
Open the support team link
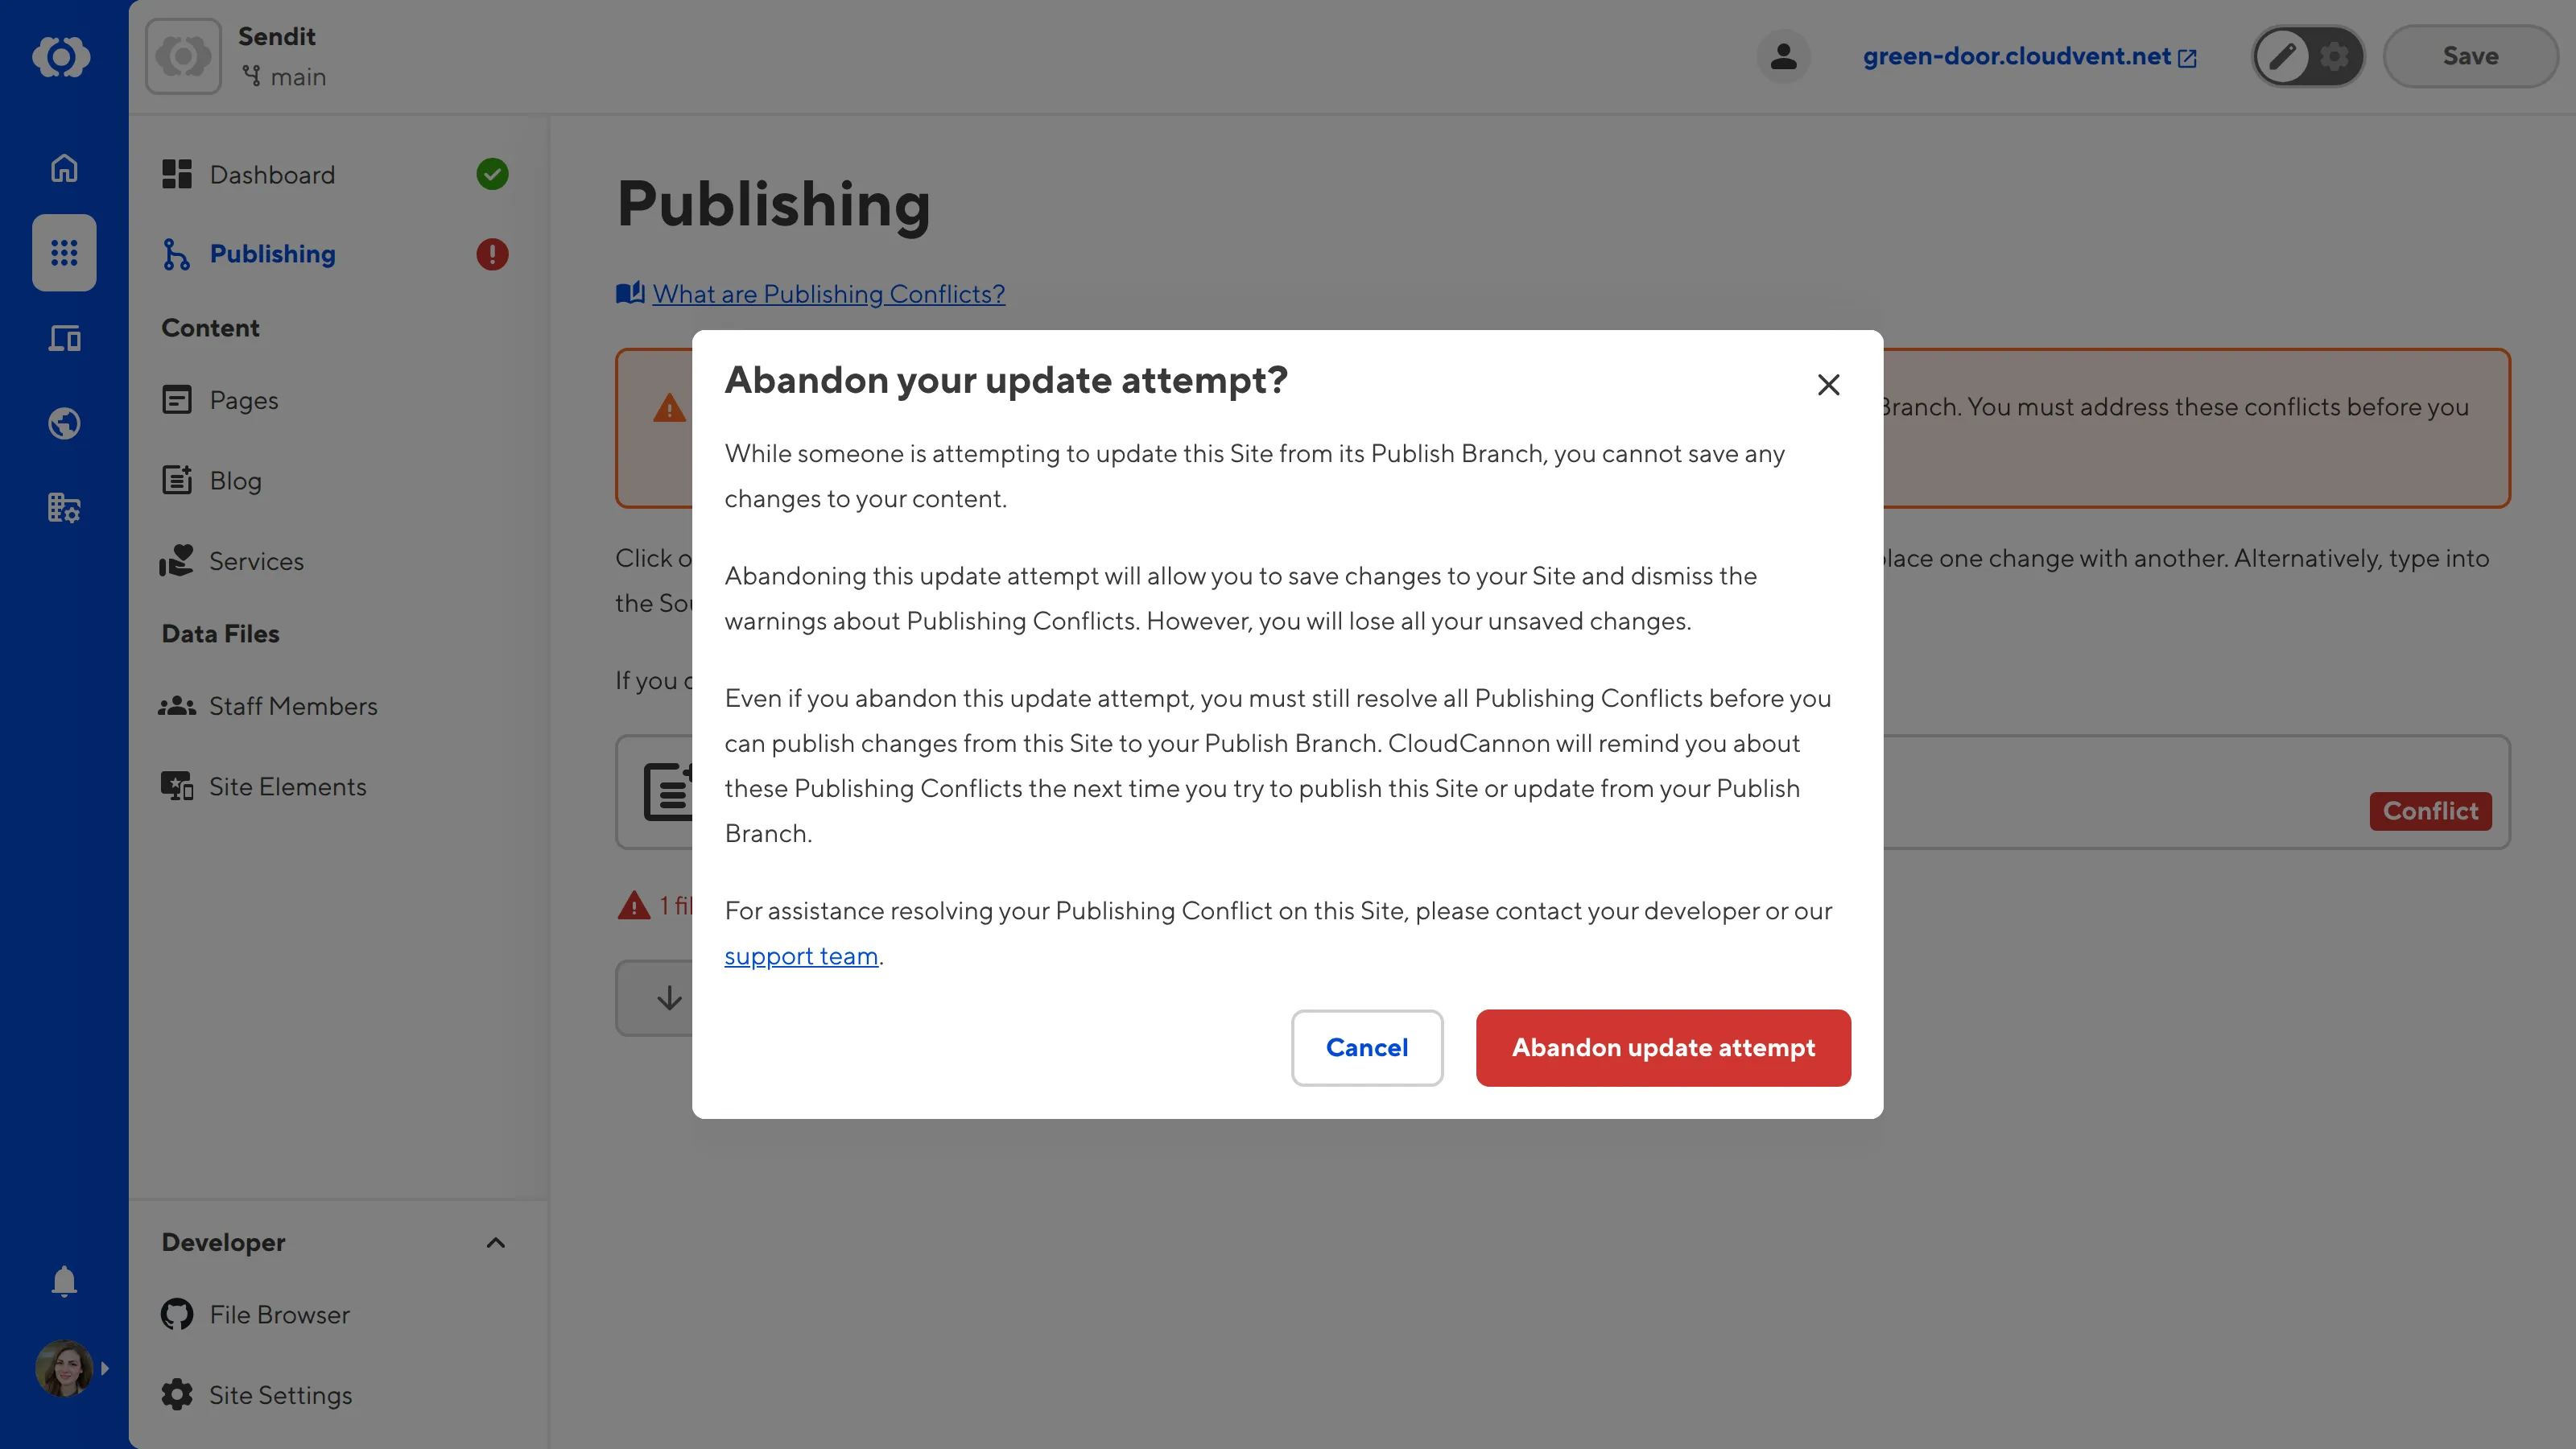[800, 955]
